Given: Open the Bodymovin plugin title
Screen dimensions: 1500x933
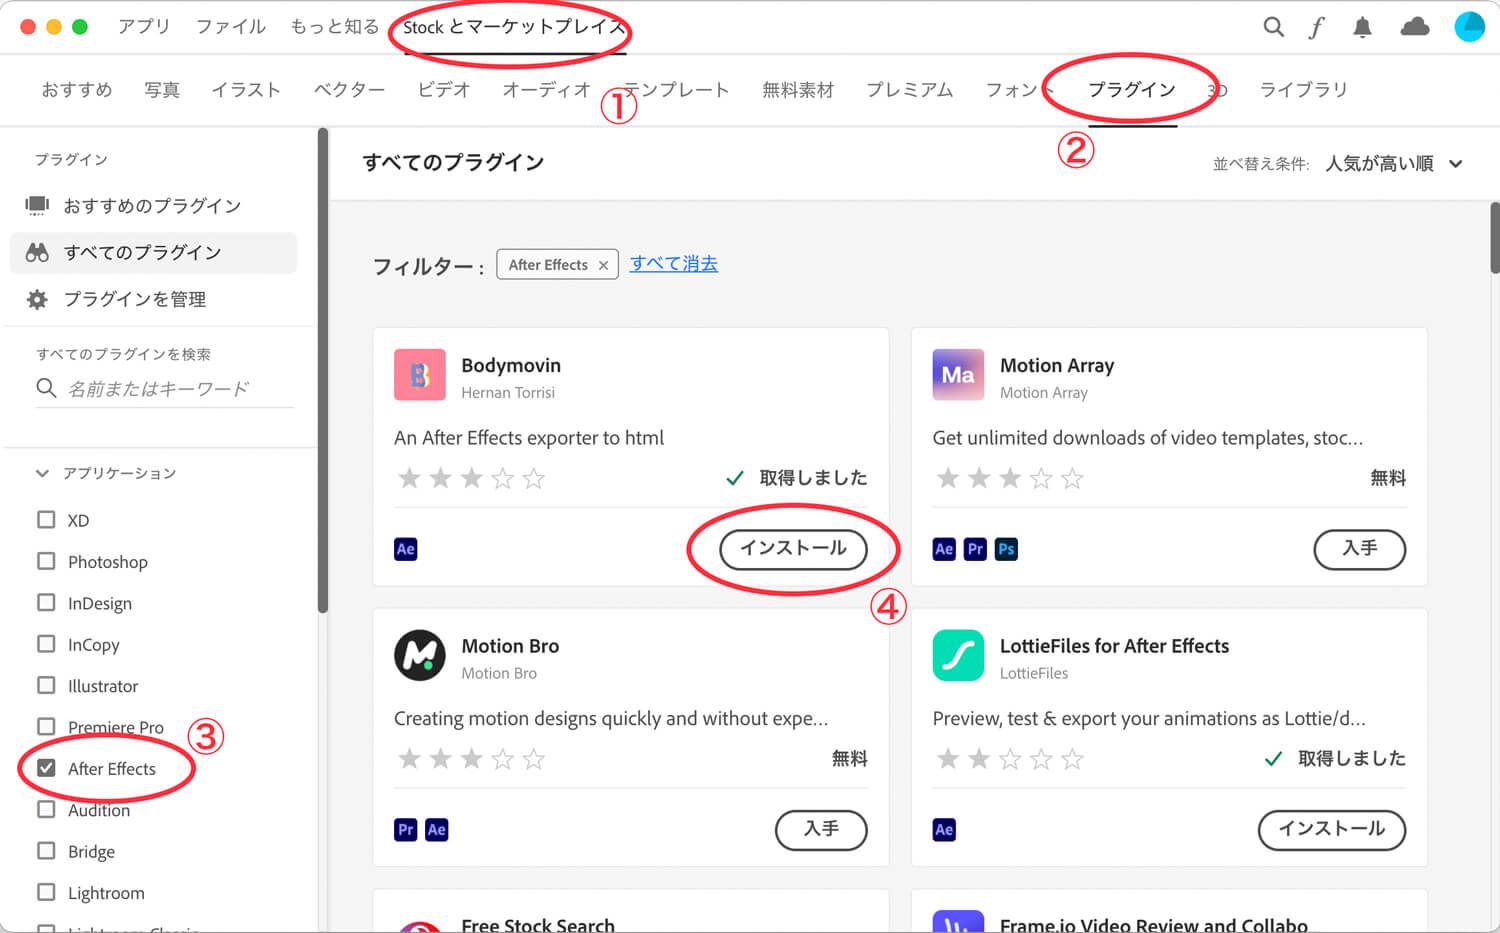Looking at the screenshot, I should [x=511, y=366].
